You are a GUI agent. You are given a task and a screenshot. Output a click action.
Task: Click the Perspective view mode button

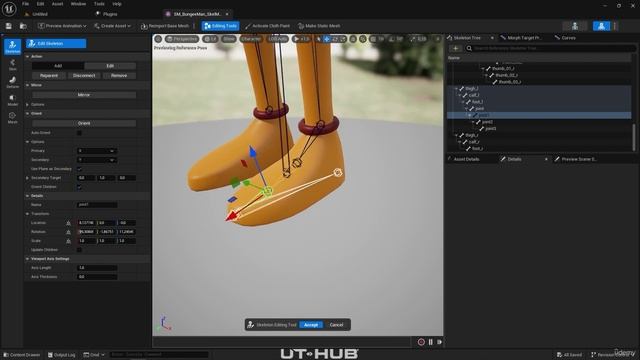[182, 39]
